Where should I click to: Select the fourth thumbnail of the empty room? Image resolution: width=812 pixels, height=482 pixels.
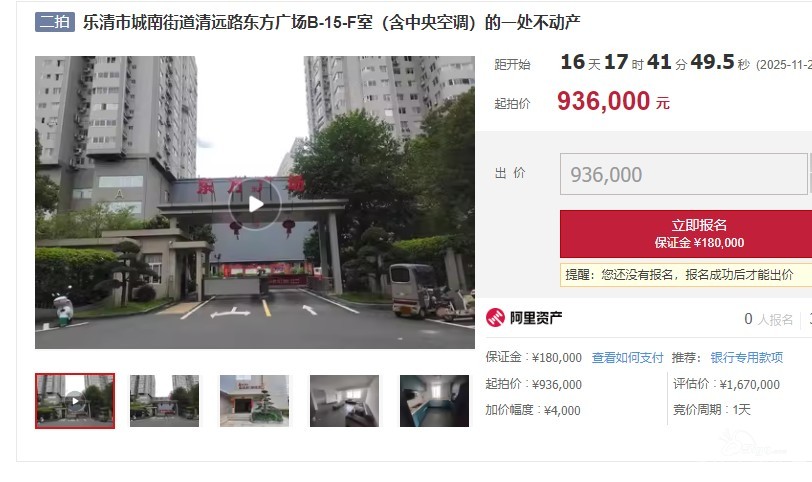tap(344, 401)
